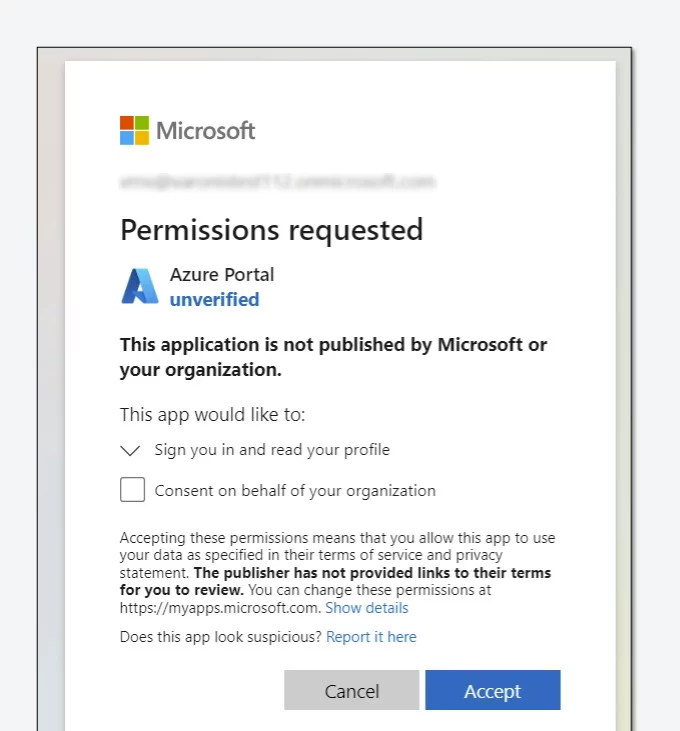Screen dimensions: 680x731
Task: Tick the organization consent checkbox
Action: point(132,490)
